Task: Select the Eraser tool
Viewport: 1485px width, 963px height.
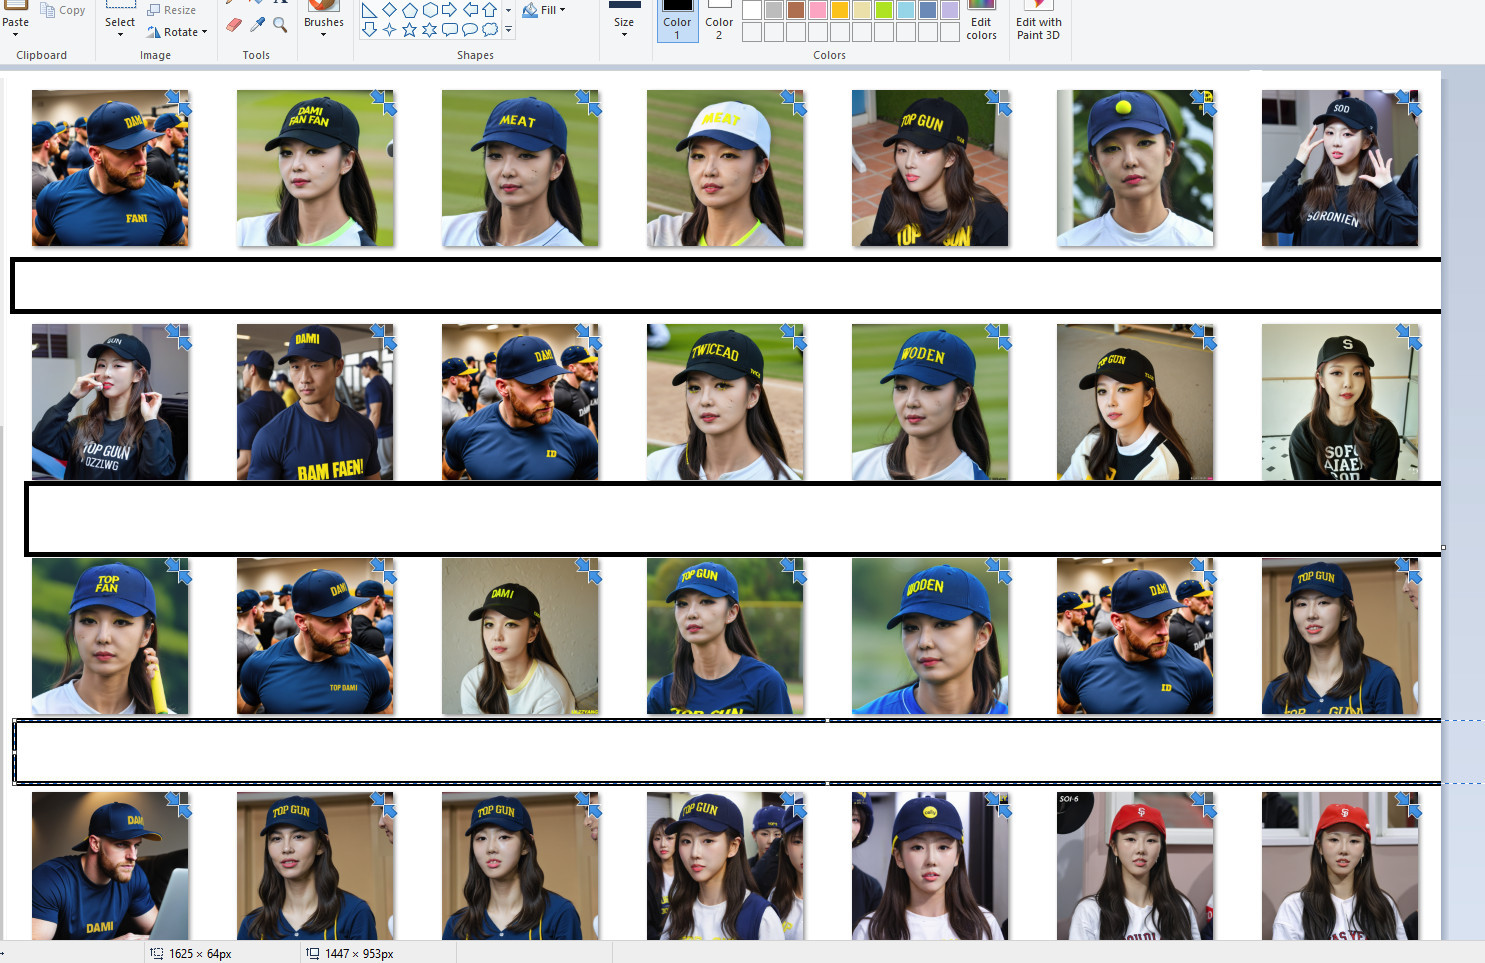Action: [234, 25]
